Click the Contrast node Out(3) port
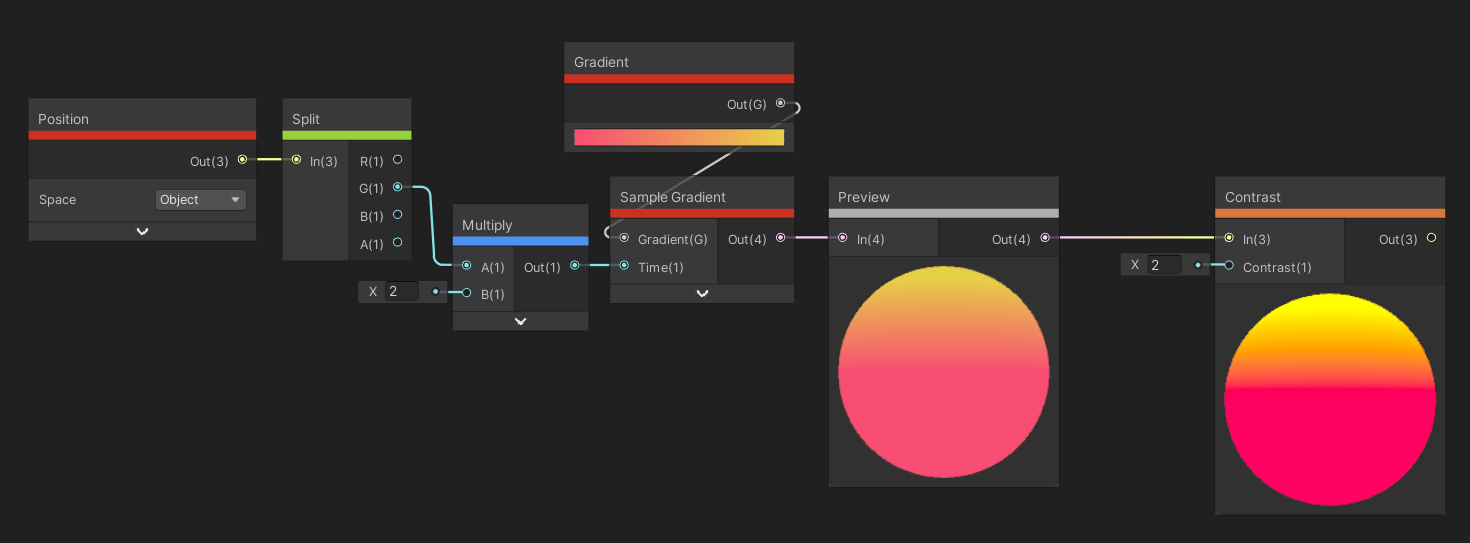The image size is (1470, 543). pyautogui.click(x=1431, y=238)
